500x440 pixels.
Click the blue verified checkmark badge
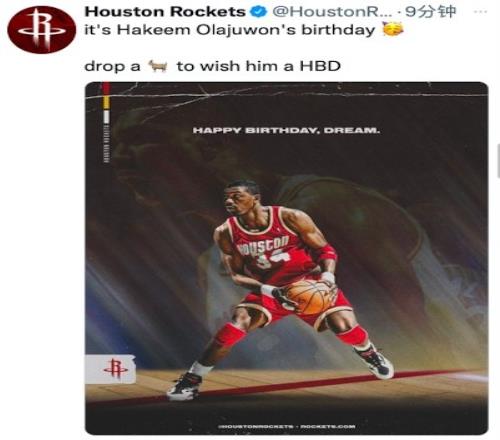coord(259,12)
